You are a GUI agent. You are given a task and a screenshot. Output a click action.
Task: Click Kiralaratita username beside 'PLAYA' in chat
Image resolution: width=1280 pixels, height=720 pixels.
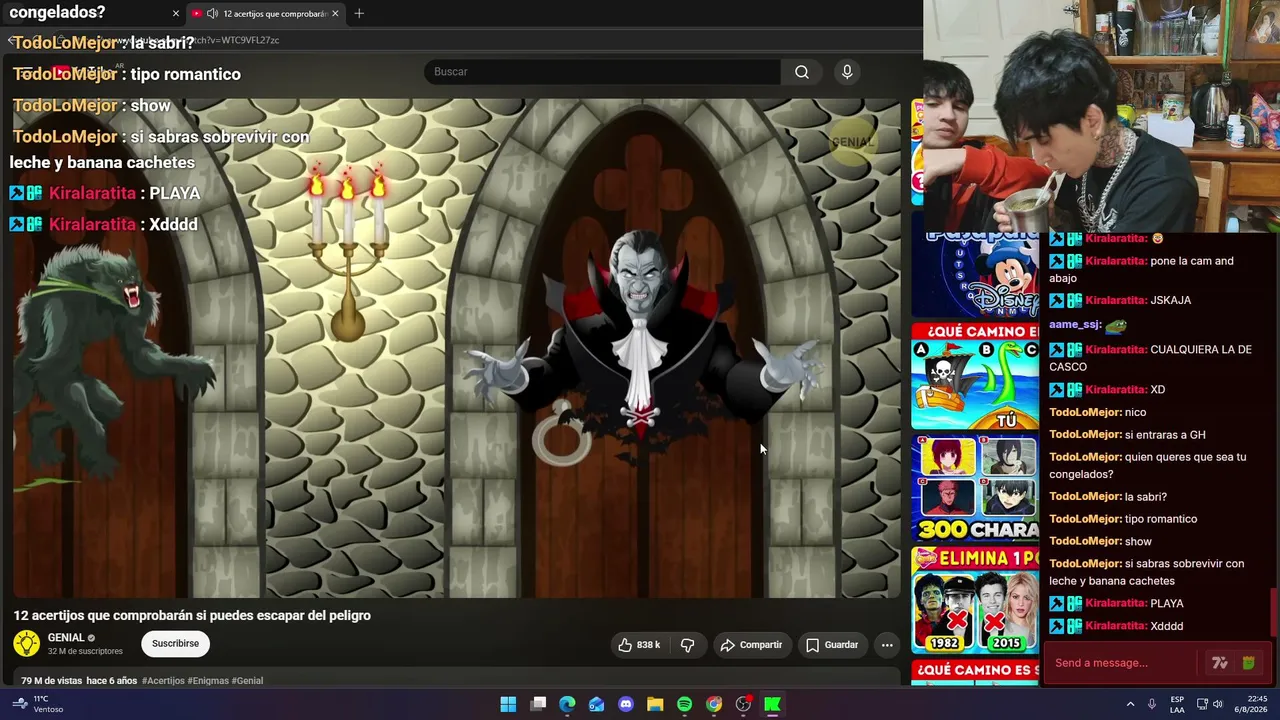point(1116,603)
